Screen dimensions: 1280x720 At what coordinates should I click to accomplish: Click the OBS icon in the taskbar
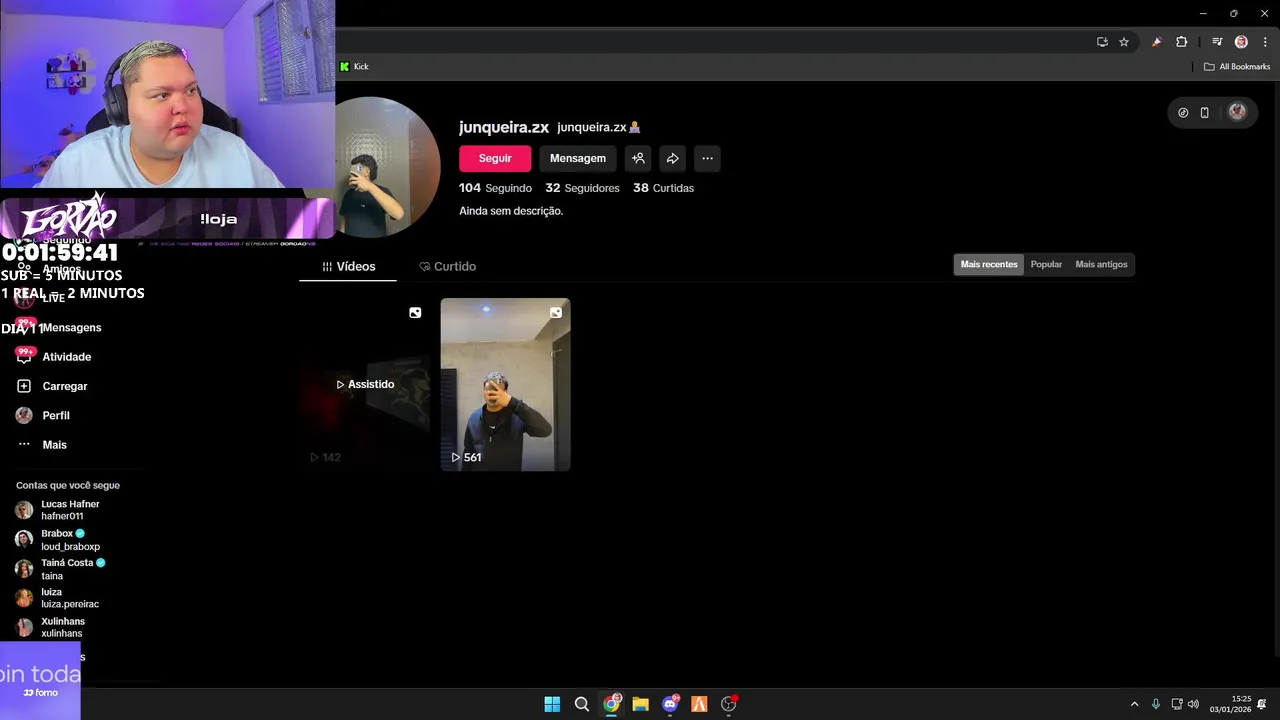tap(729, 704)
